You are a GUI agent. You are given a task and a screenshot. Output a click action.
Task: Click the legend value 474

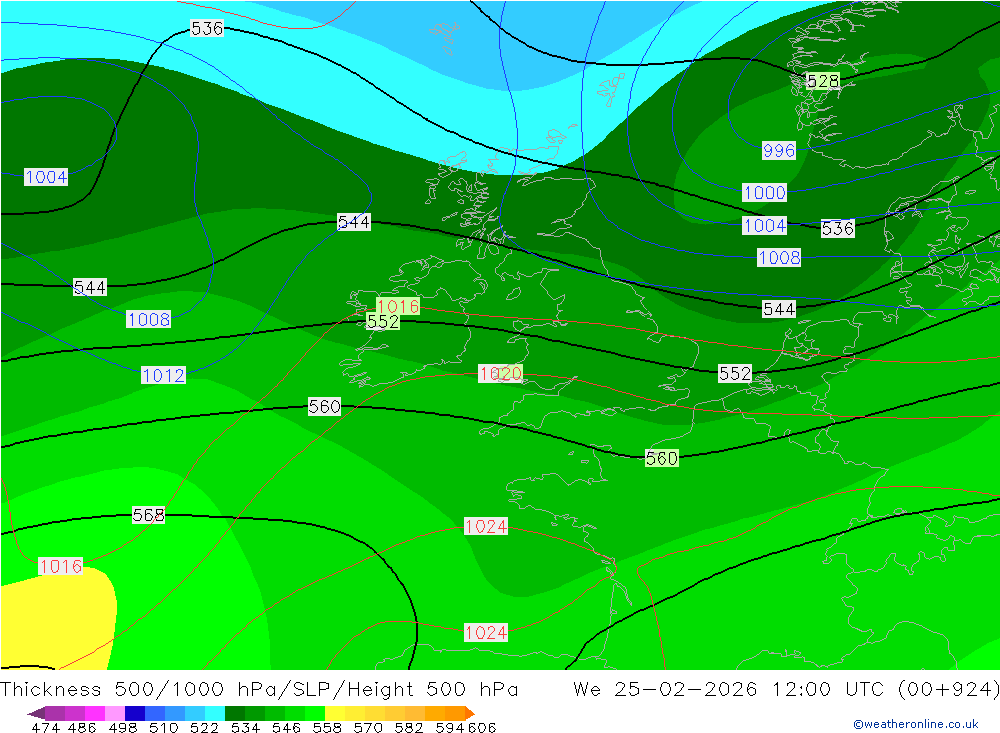[45, 727]
